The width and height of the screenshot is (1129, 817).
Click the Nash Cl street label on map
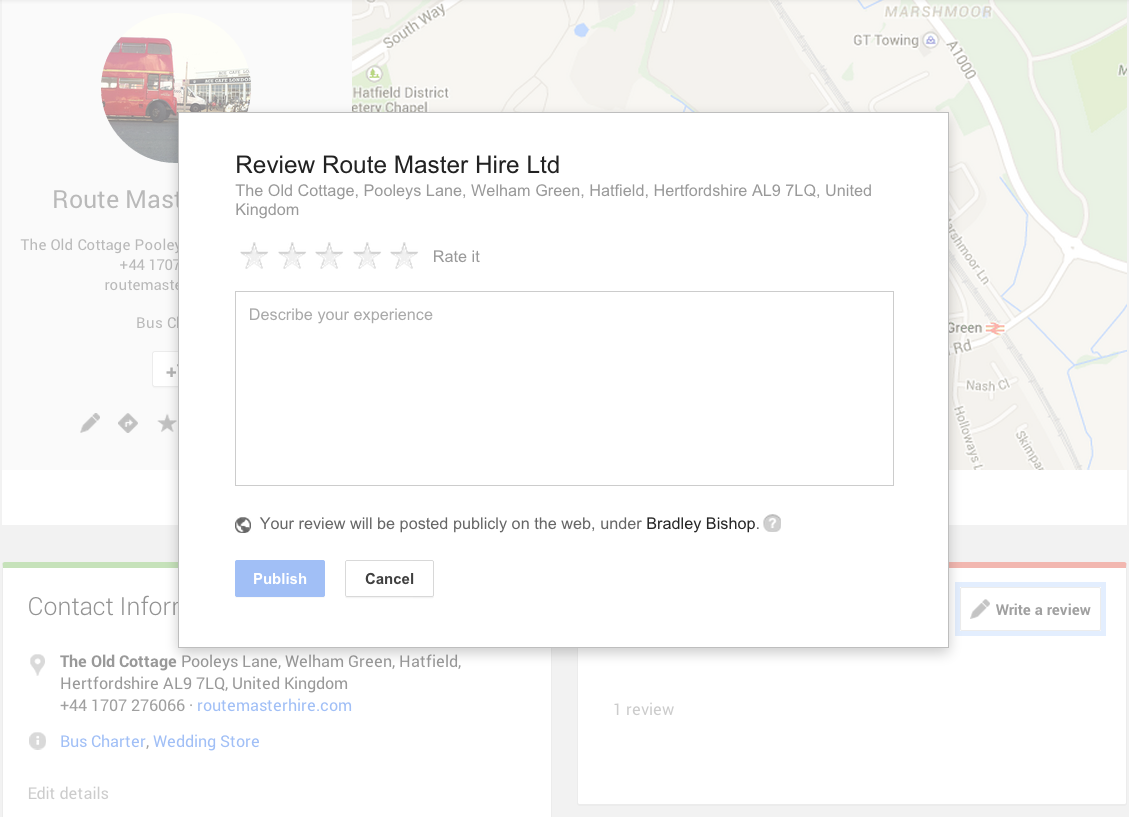tap(987, 385)
